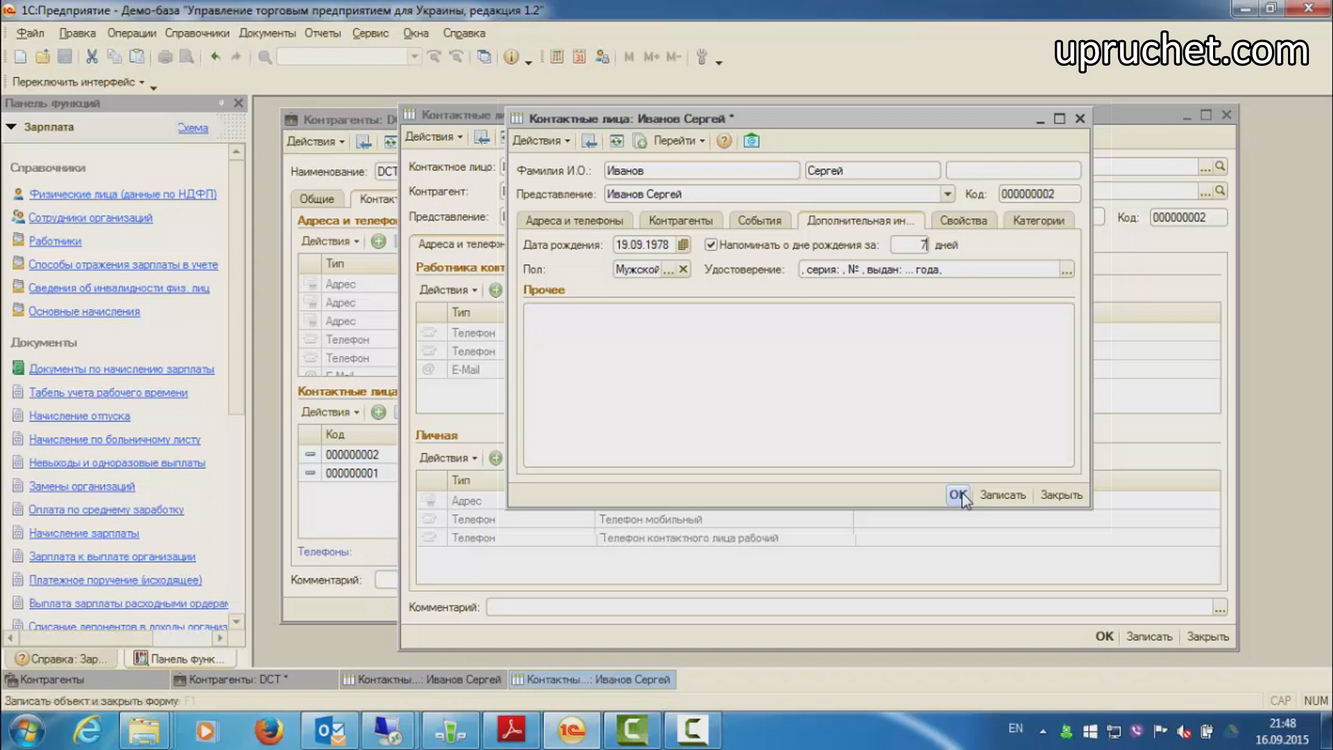
Task: Open the Представление dropdown arrow
Action: point(947,194)
